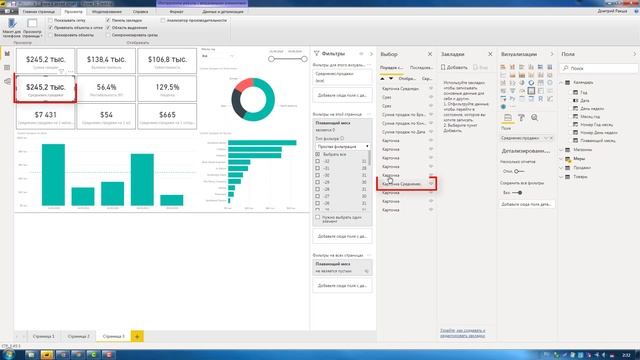Check the Select all filter checkbox
This screenshot has height=360, width=640.
(x=318, y=154)
